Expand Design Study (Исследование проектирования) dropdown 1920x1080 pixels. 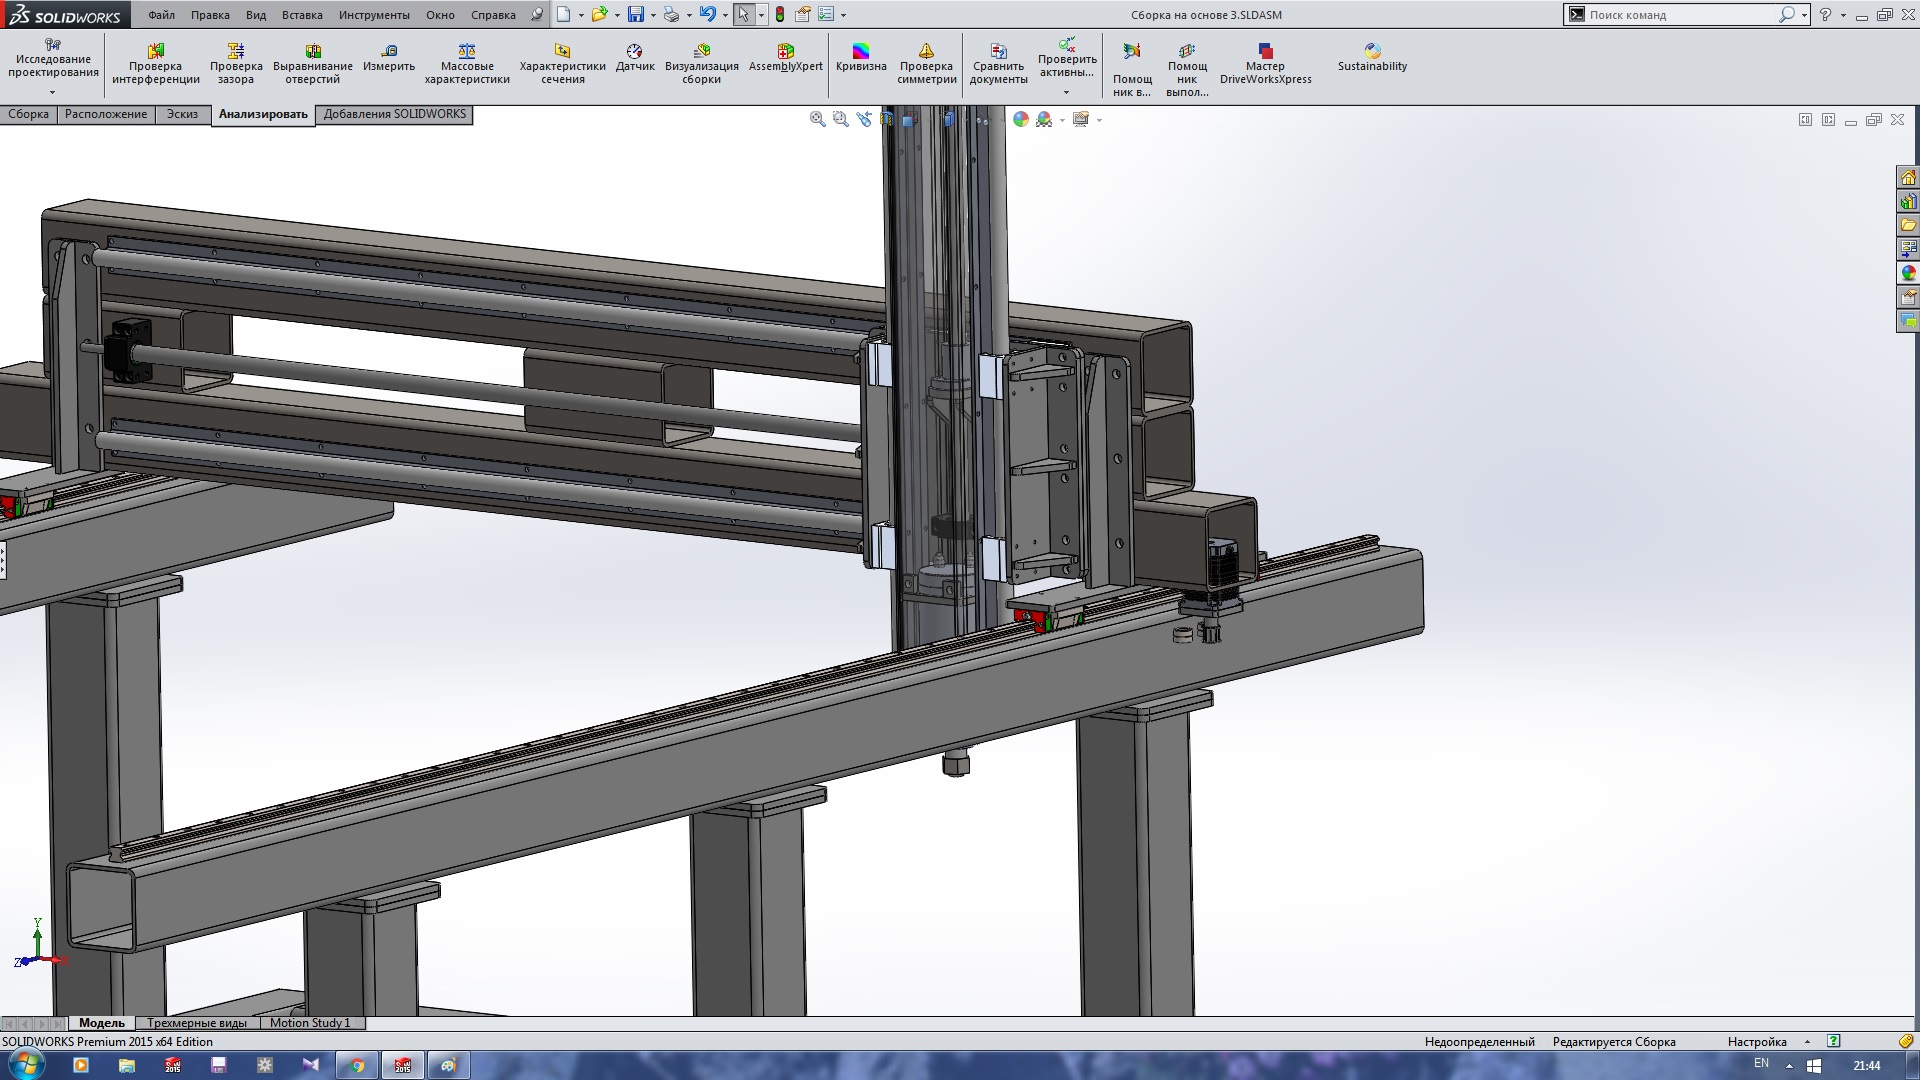(x=53, y=92)
